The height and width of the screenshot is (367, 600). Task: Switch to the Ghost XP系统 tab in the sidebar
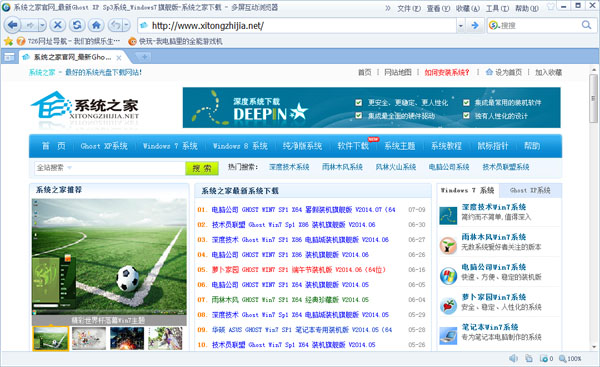pos(530,190)
